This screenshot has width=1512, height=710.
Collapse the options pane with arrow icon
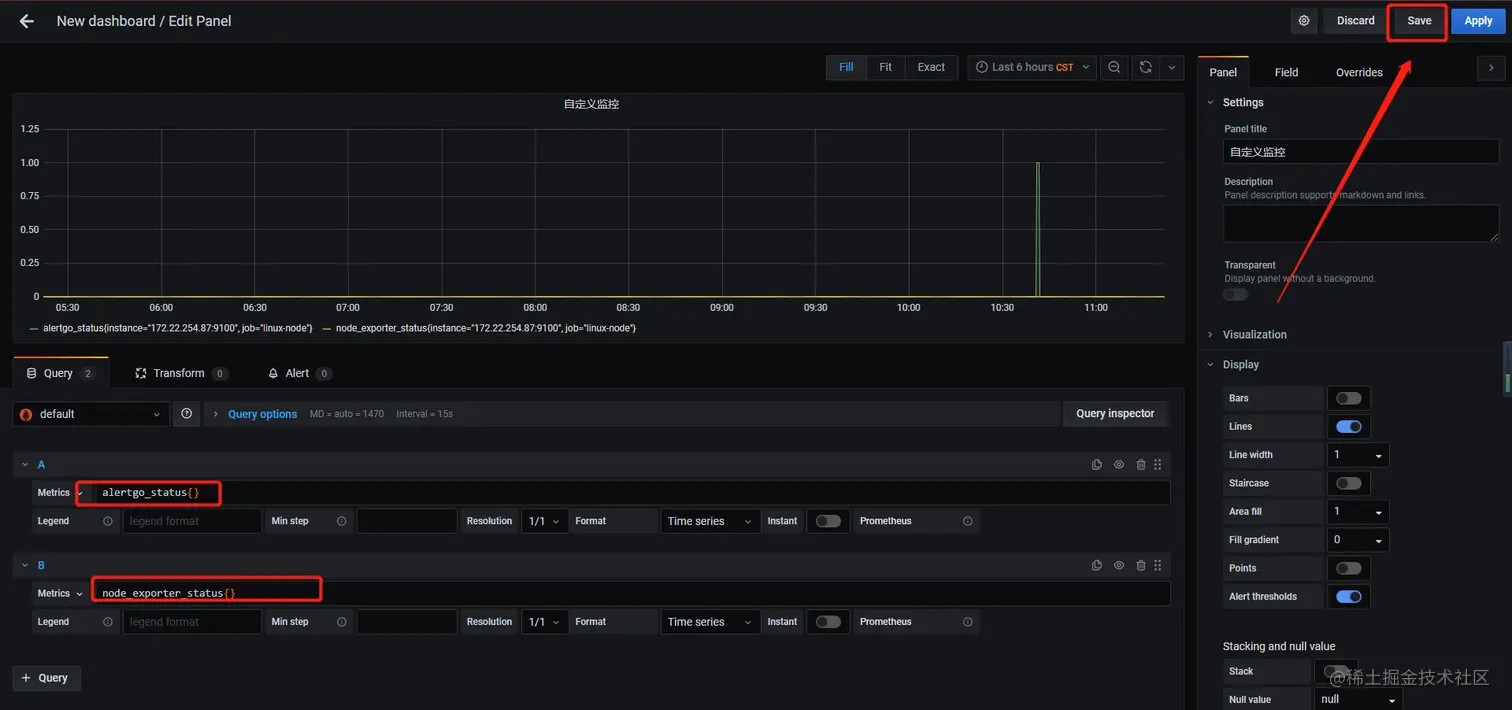(1491, 68)
